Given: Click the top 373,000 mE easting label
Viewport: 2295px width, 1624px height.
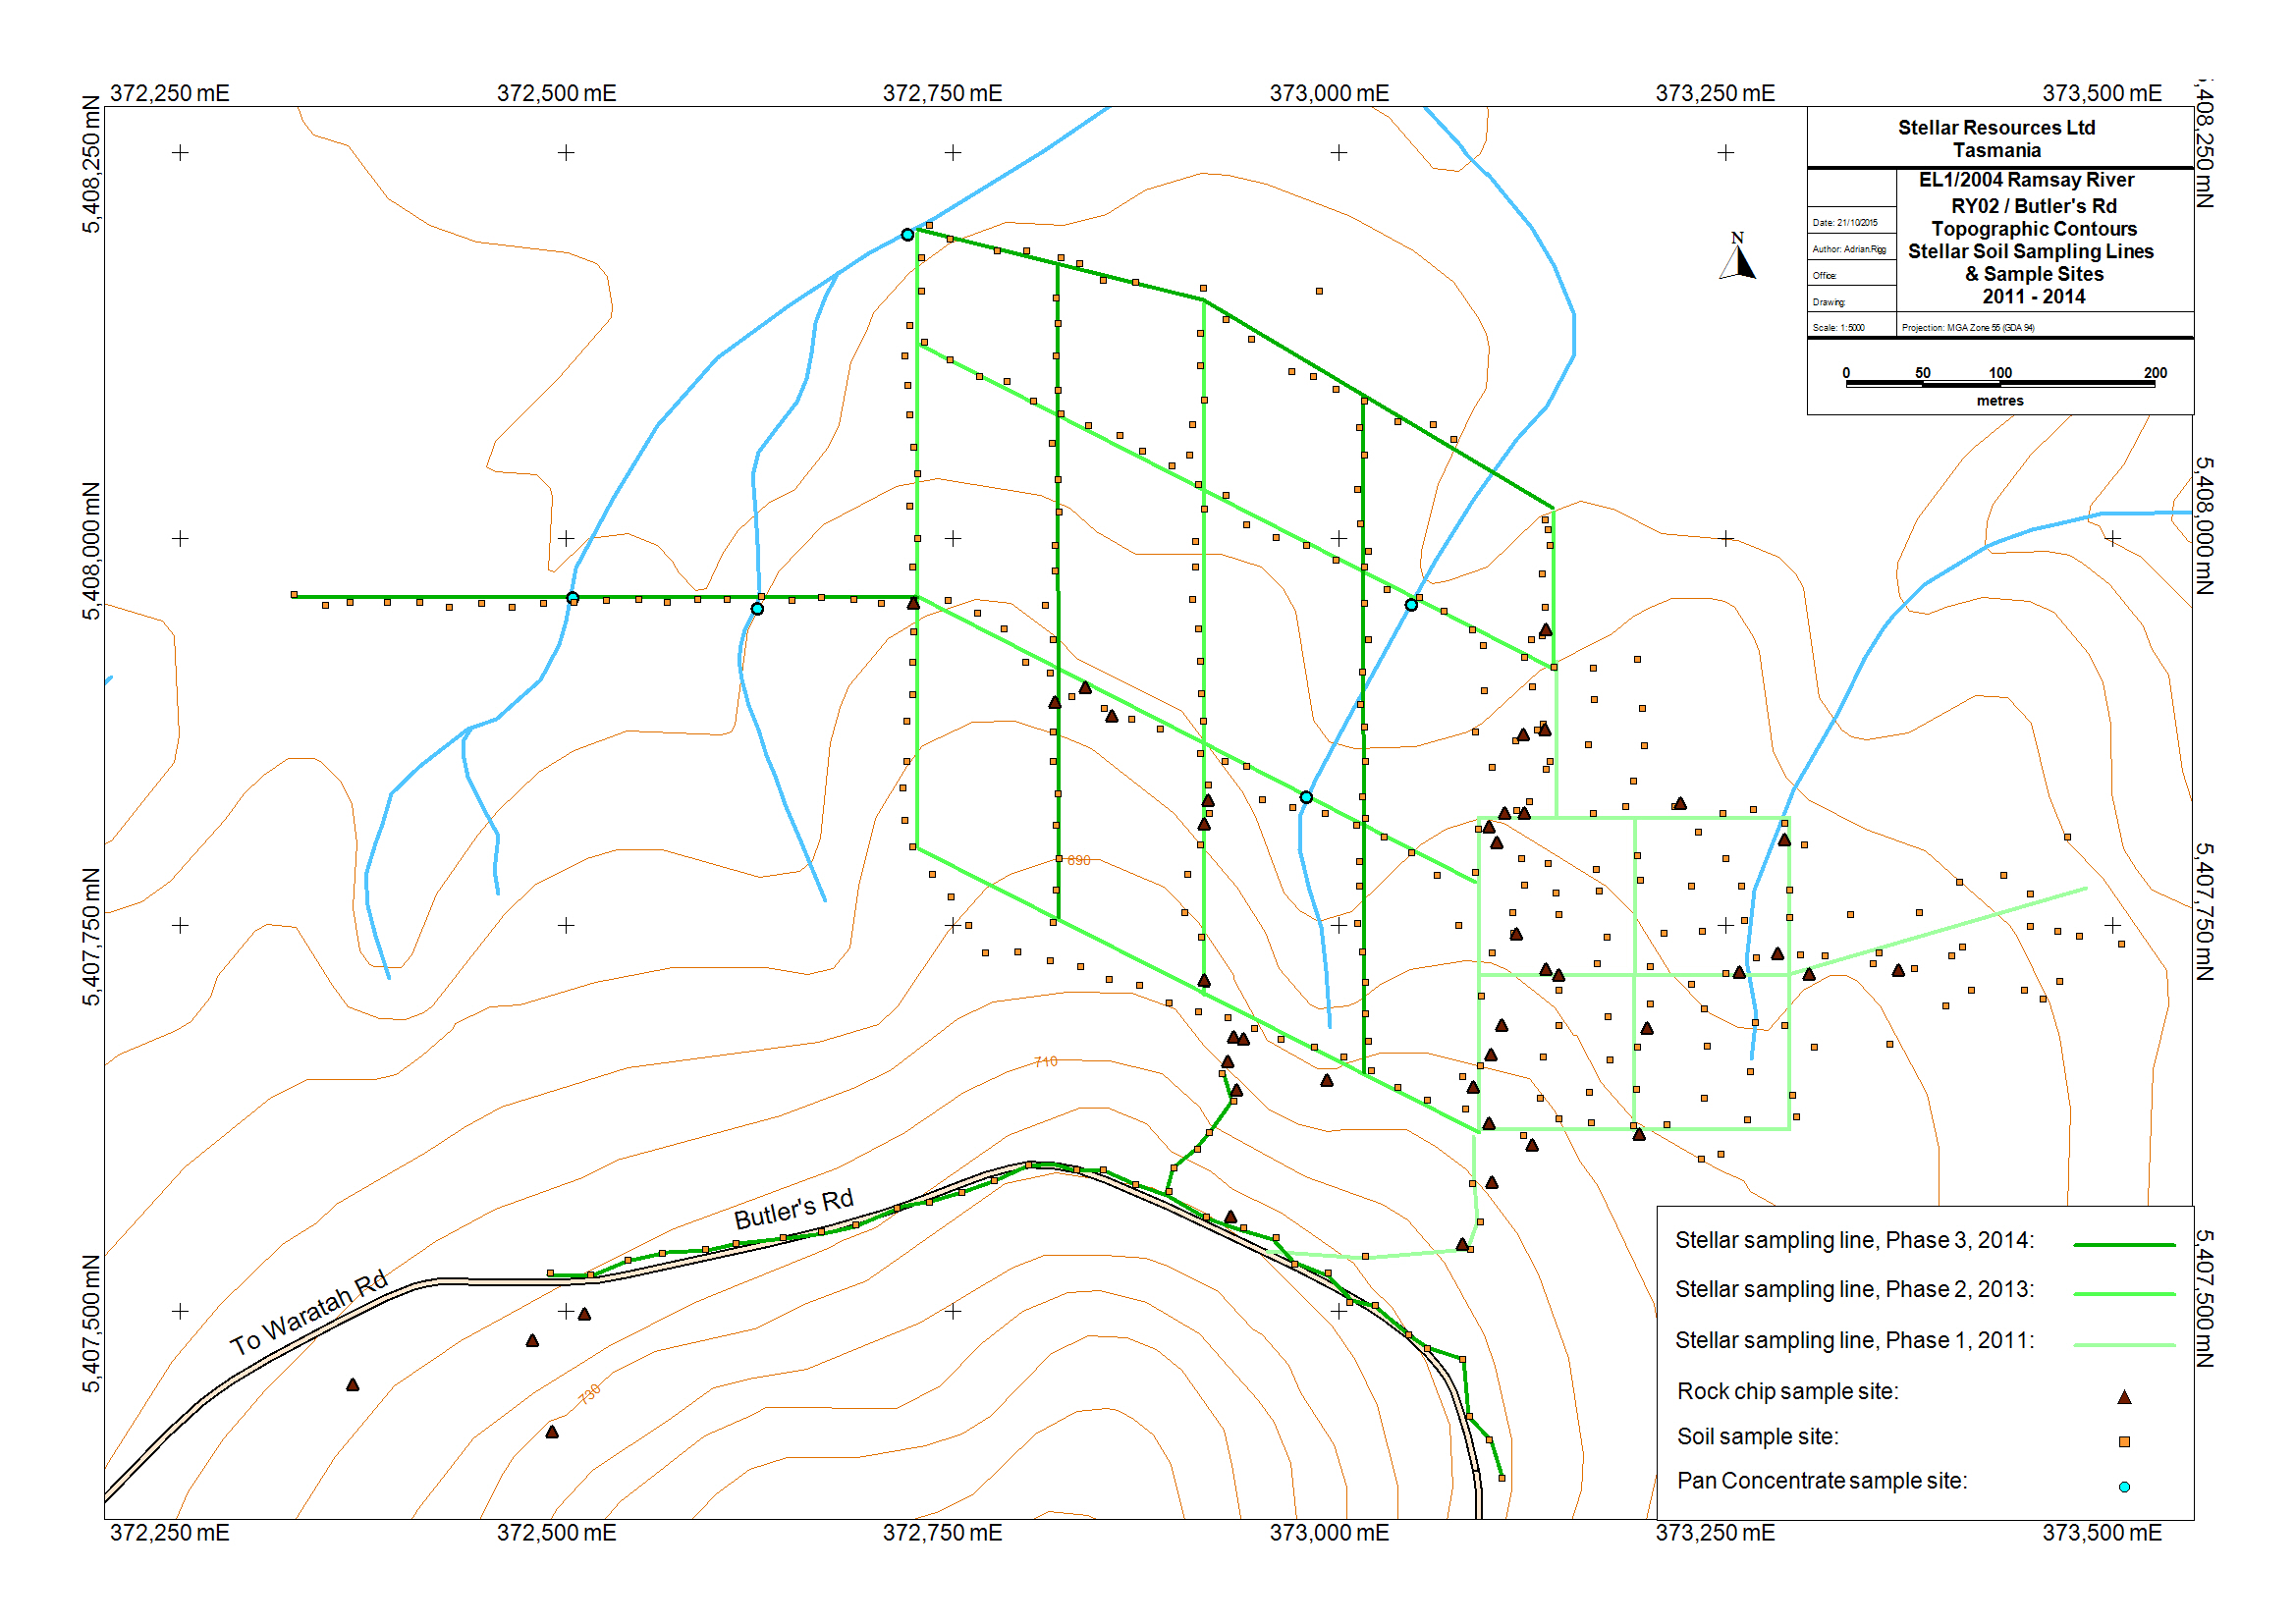Looking at the screenshot, I should click(1329, 93).
